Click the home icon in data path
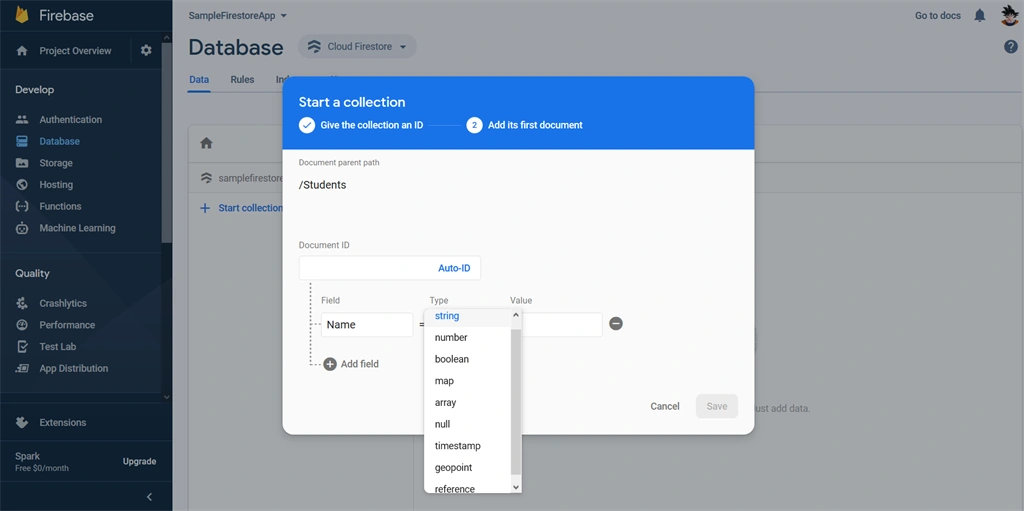Viewport: 1024px width, 511px height. click(x=206, y=143)
